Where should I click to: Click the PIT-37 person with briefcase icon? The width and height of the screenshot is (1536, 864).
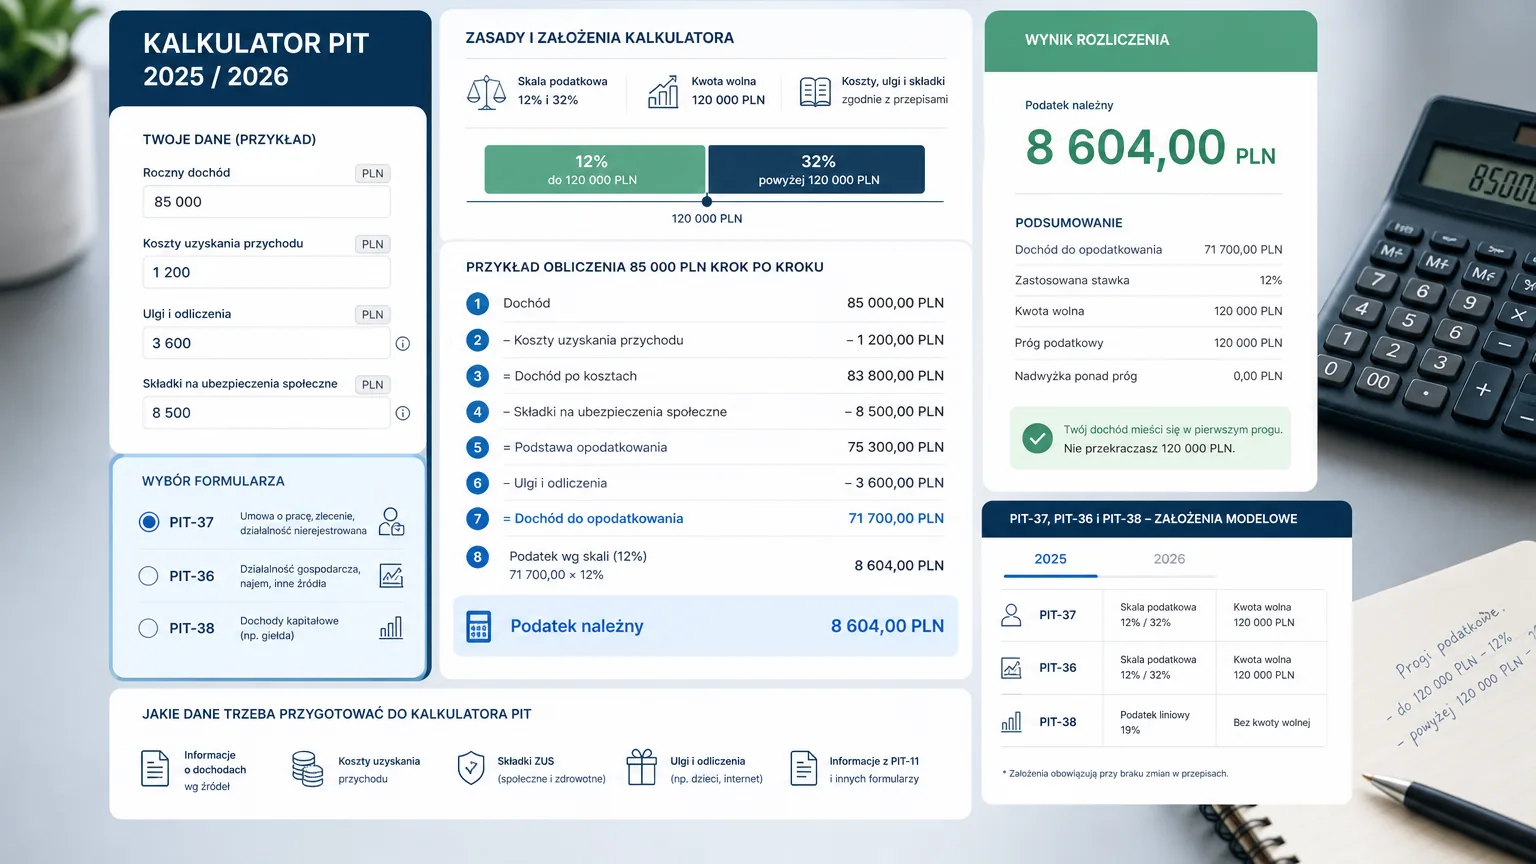pos(391,522)
